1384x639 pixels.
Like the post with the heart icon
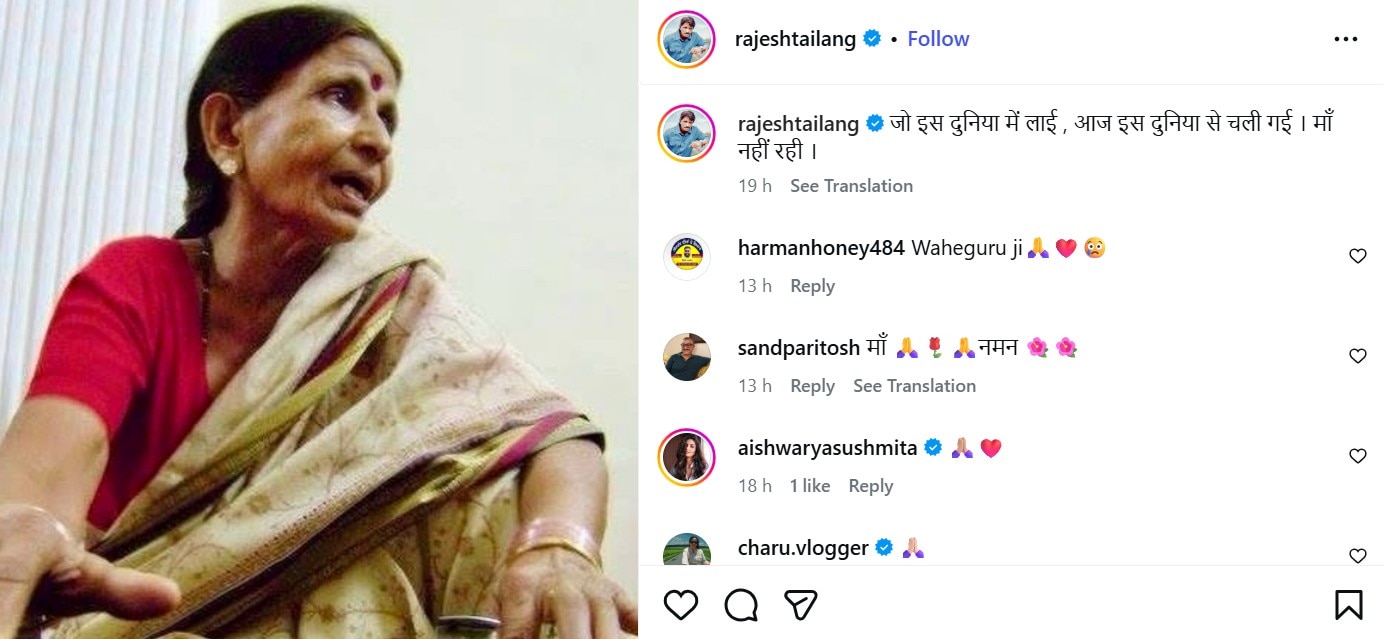[x=681, y=604]
